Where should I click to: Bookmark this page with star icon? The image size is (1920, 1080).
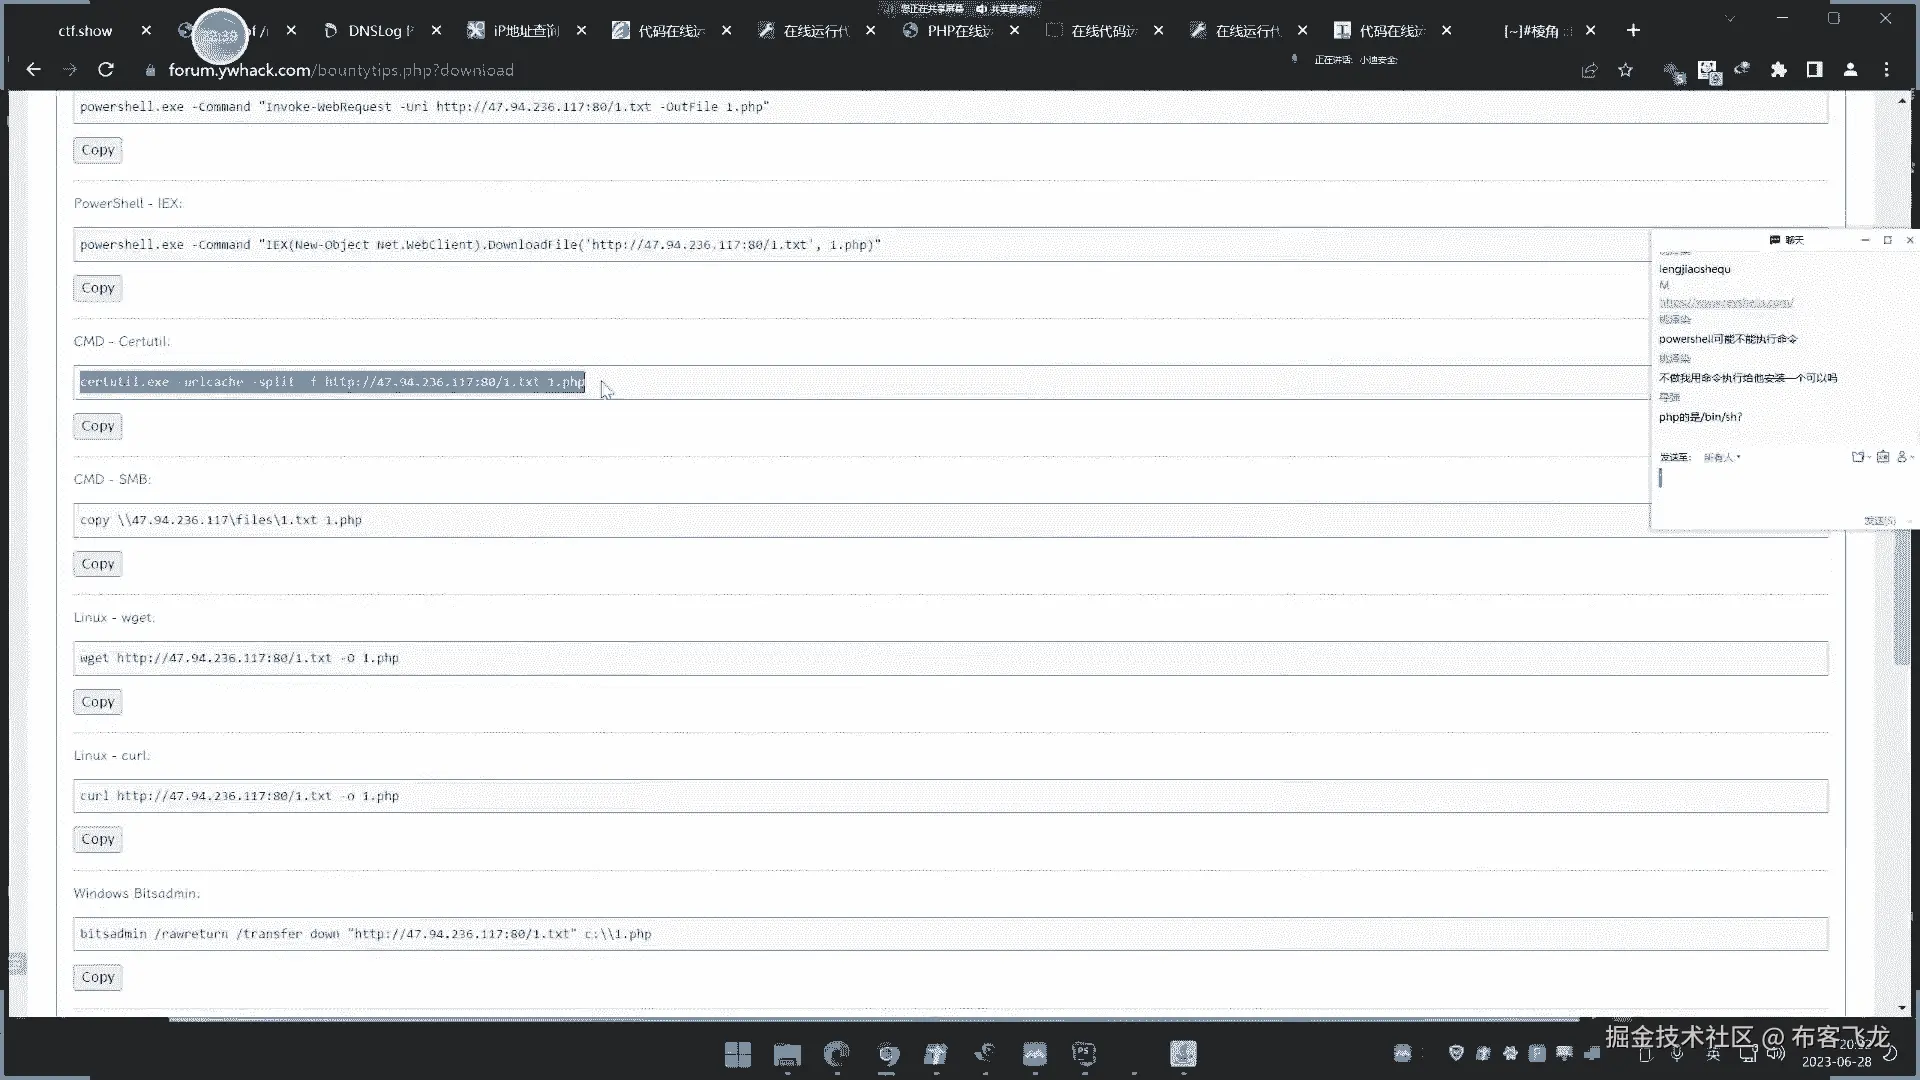coord(1625,70)
